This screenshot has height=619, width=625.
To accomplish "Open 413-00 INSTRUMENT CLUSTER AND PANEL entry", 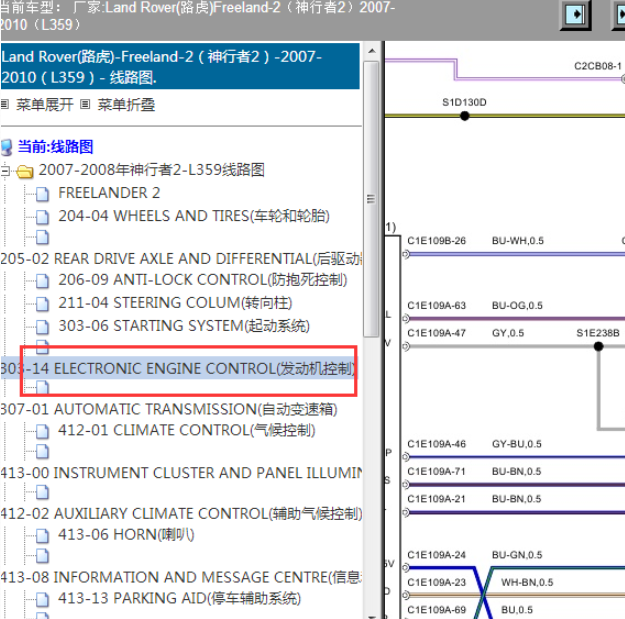I will pos(181,473).
